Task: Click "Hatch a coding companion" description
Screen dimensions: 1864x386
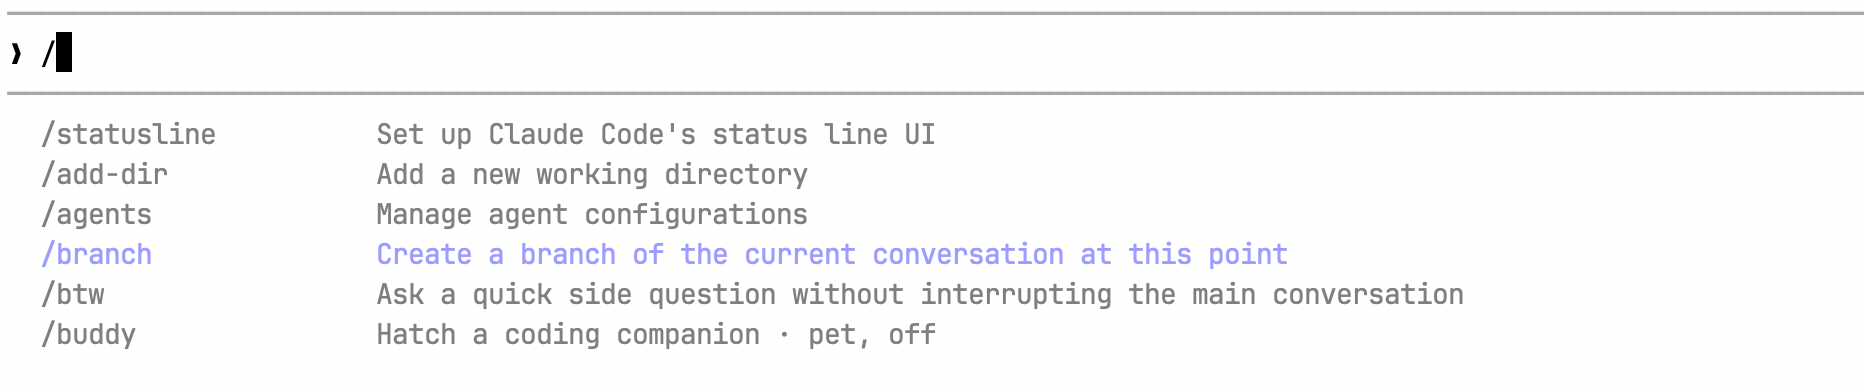Action: pyautogui.click(x=568, y=334)
